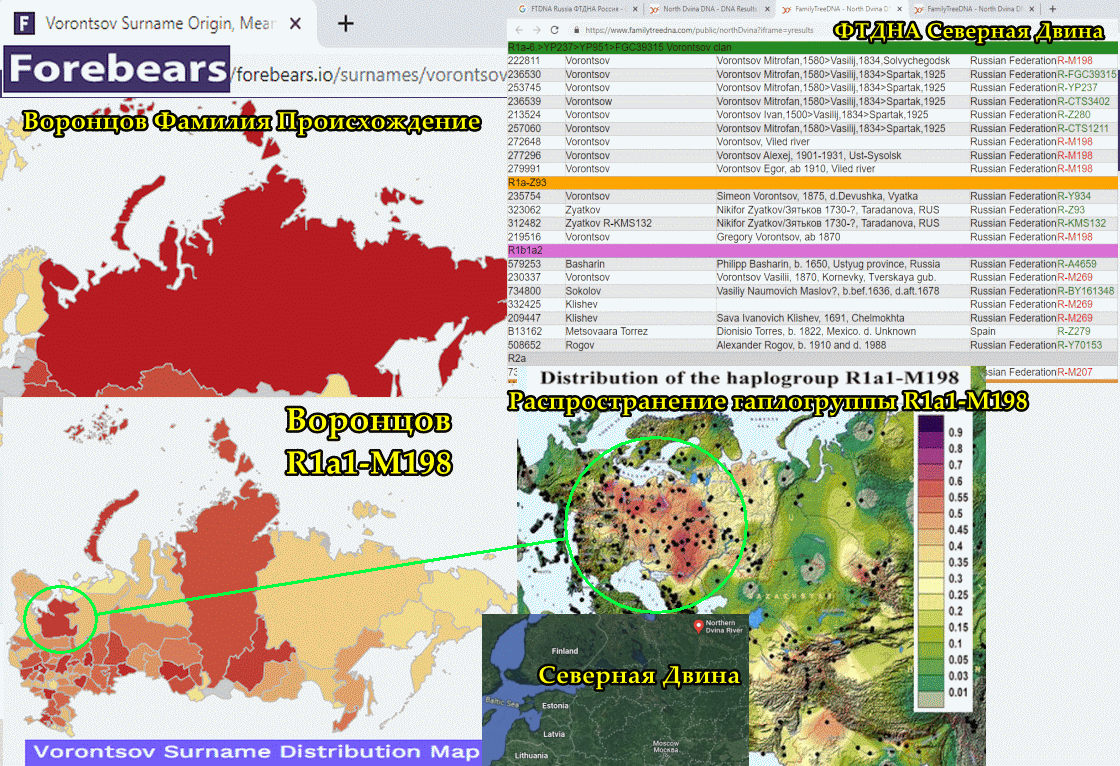Close the last FamilyTreeDNA tab
The image size is (1120, 766).
point(1031,9)
